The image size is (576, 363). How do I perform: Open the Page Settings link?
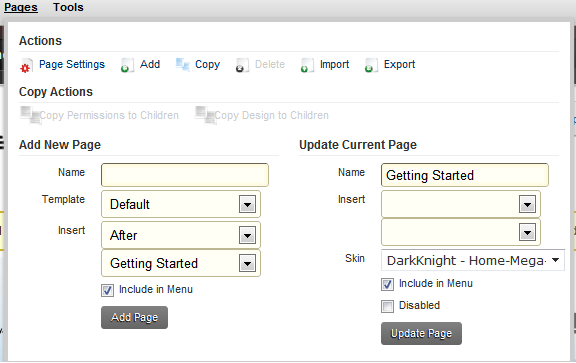(x=72, y=64)
